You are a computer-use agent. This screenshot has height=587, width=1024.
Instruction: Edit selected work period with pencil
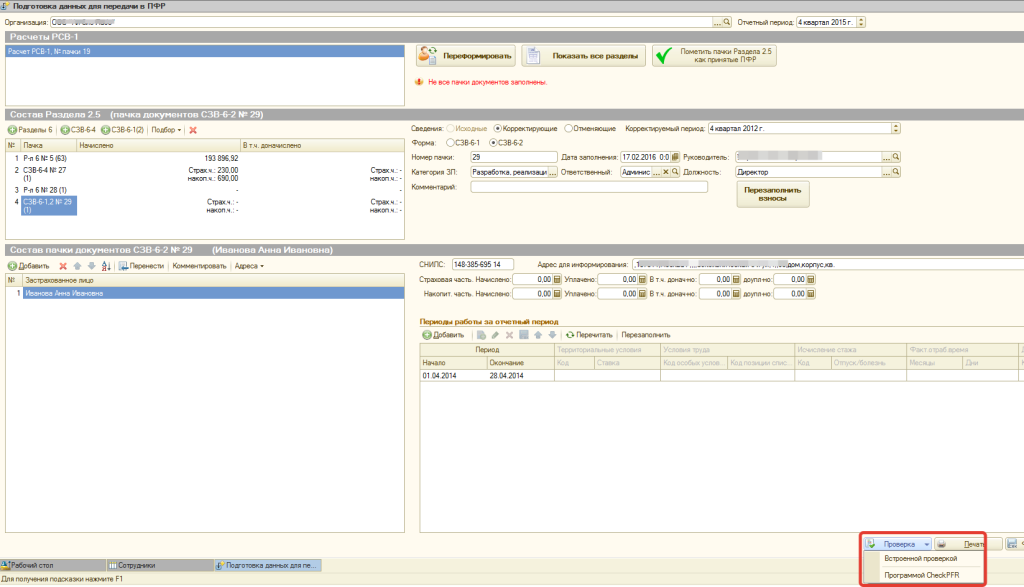(495, 335)
